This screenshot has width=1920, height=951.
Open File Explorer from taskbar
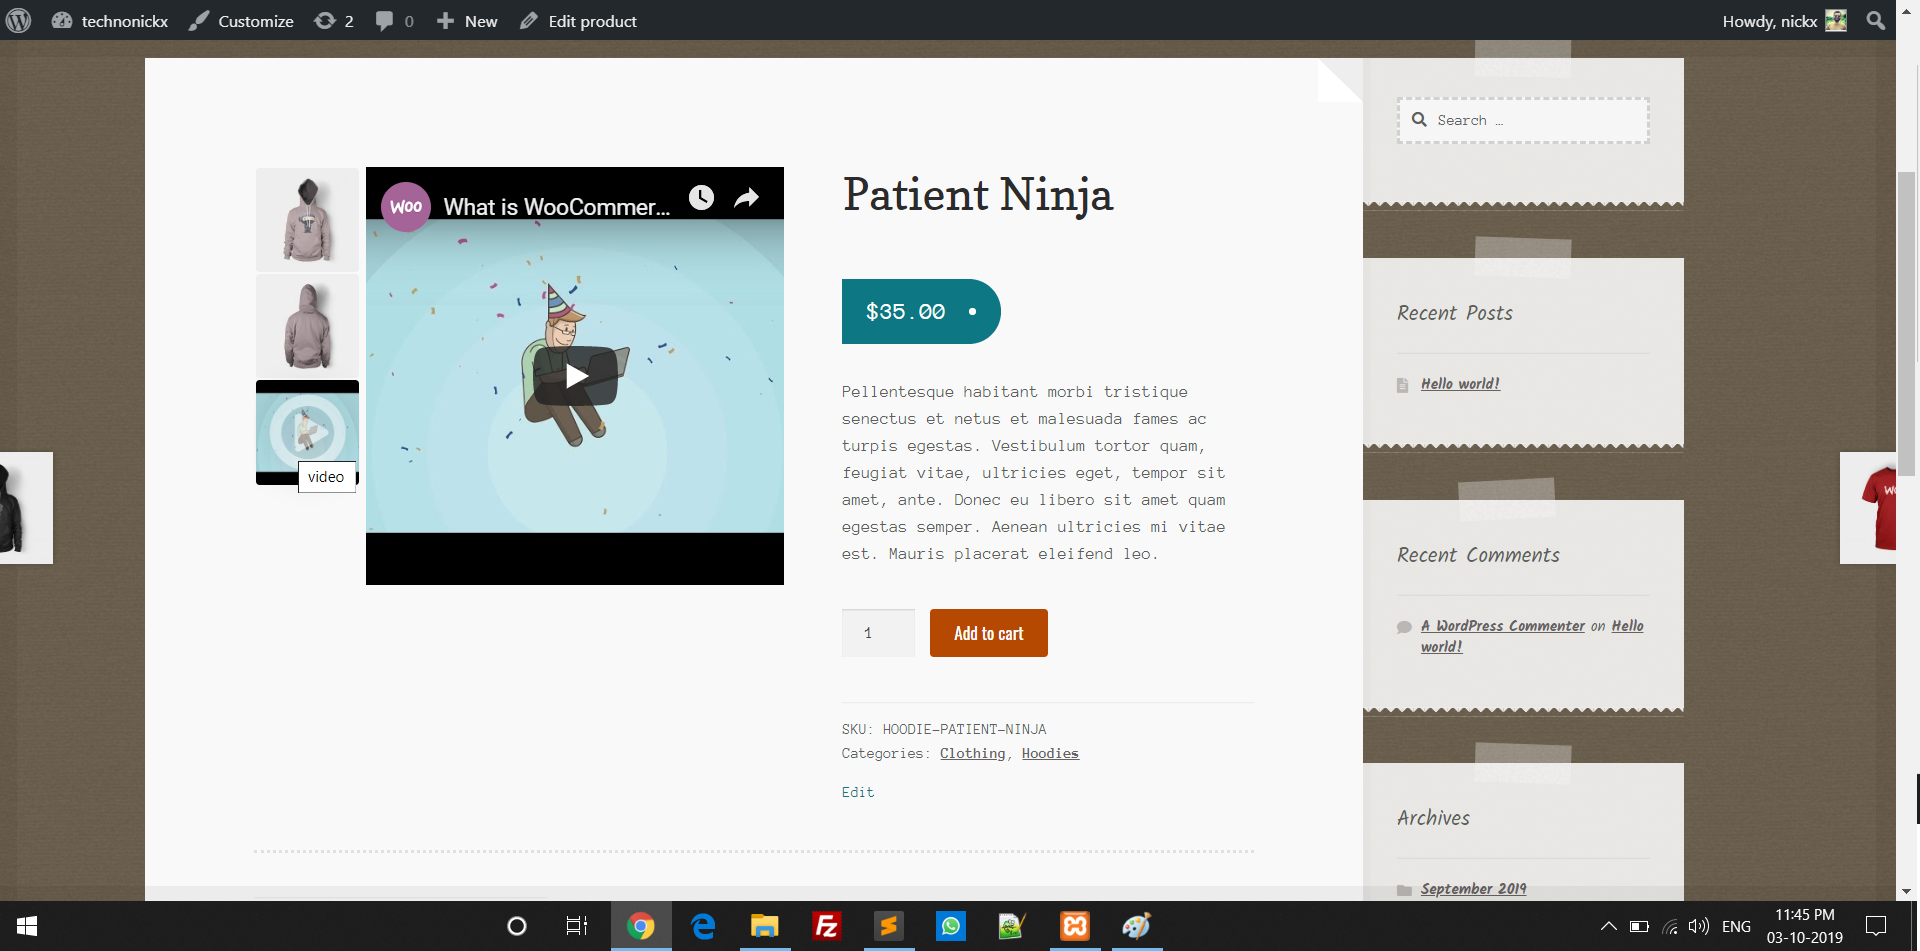(765, 926)
